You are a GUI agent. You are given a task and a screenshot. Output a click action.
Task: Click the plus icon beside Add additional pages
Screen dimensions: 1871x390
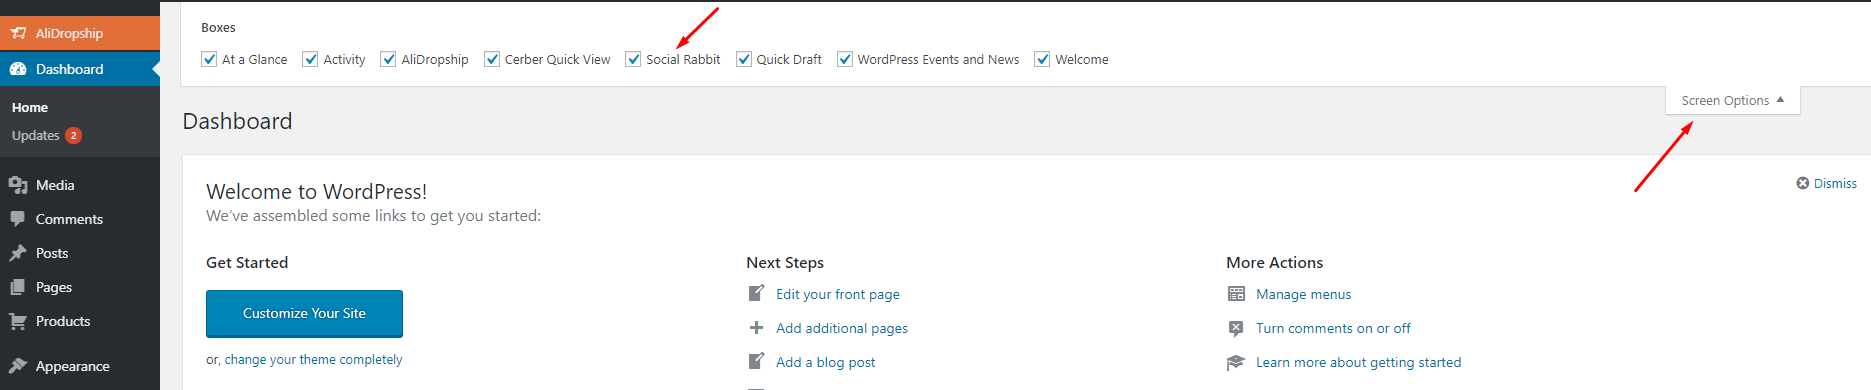click(757, 328)
